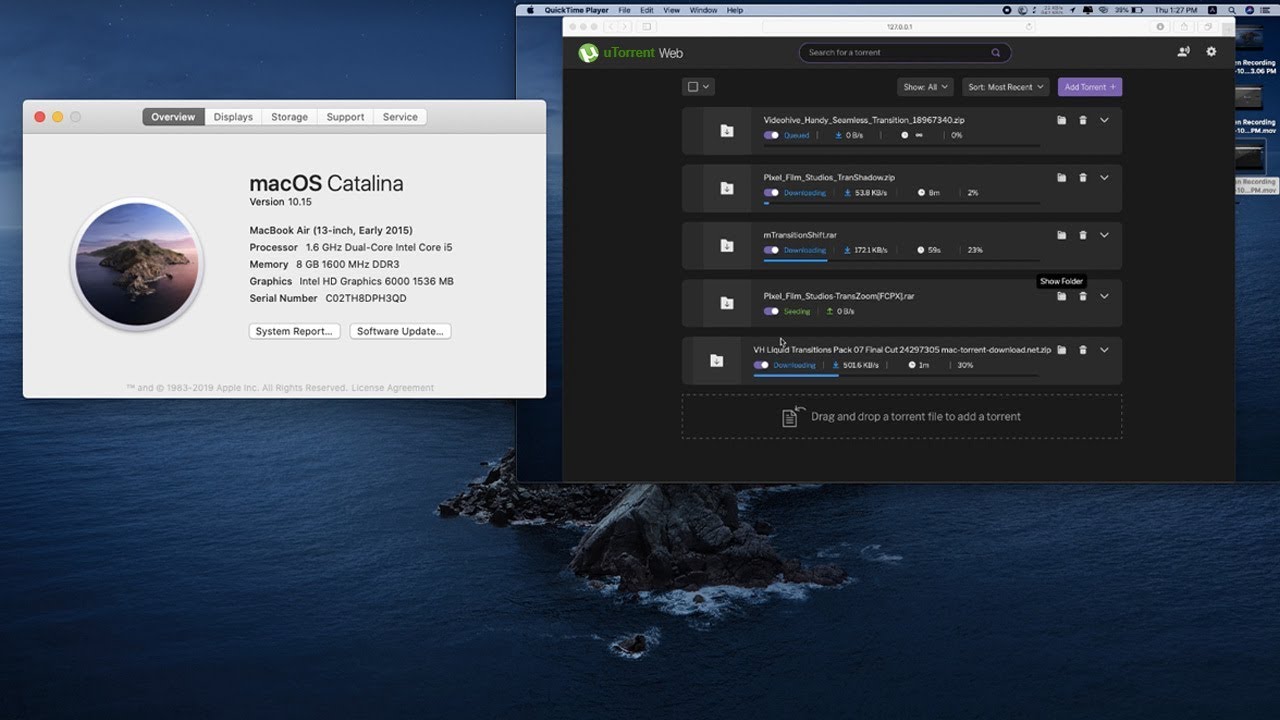Viewport: 1280px width, 720px height.
Task: Show folder for VH Liquid Transitions Pack torrent
Action: pyautogui.click(x=1061, y=350)
